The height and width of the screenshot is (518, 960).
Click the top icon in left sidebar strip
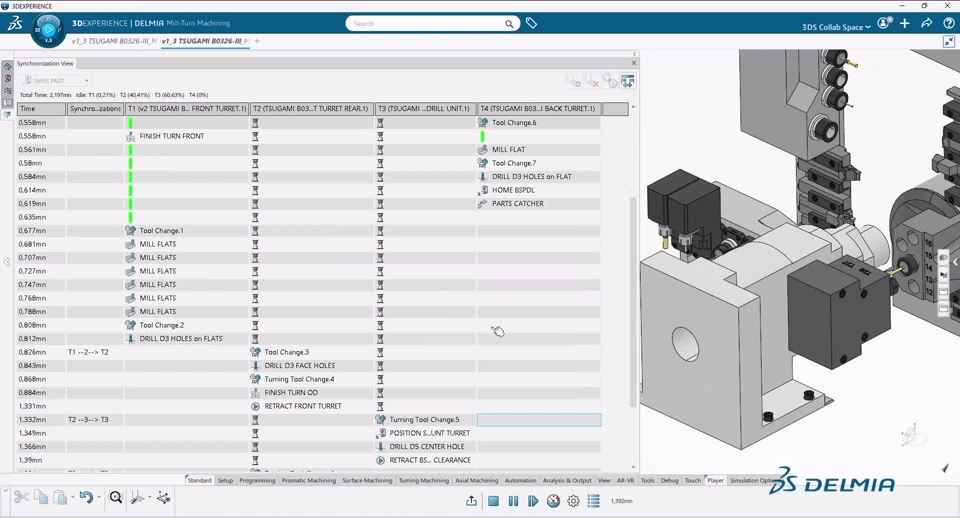(x=7, y=66)
